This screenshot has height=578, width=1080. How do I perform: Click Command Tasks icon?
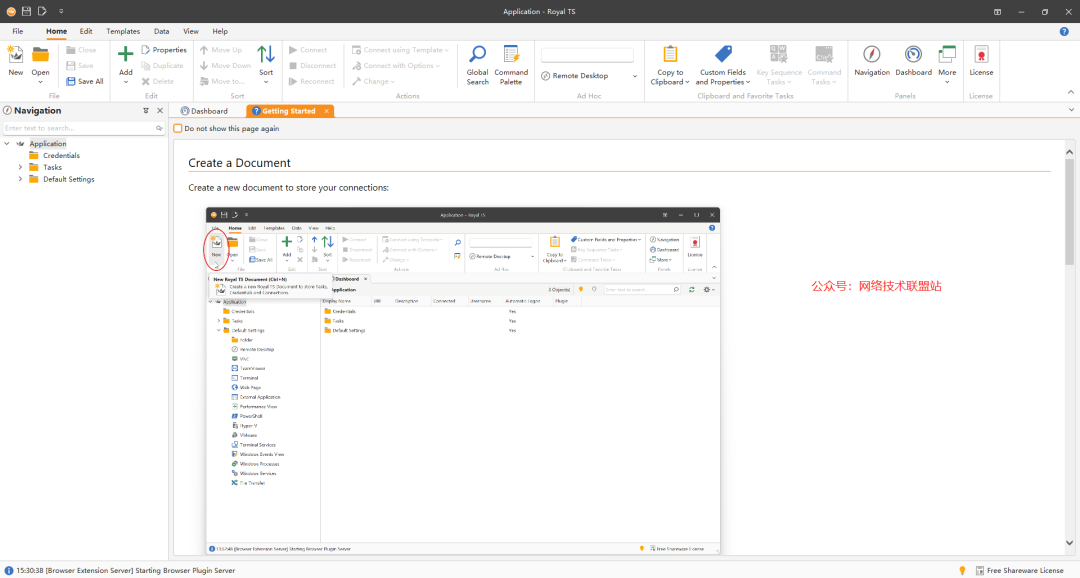coord(824,54)
